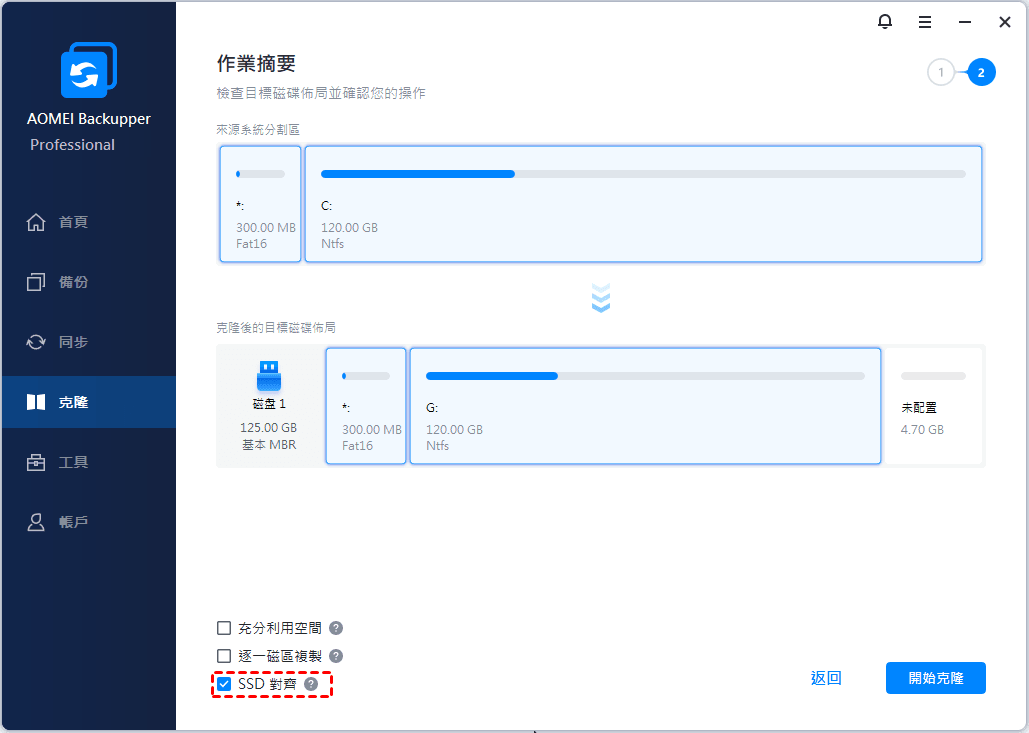Click the home icon beside 首頁
1029x733 pixels.
coord(36,222)
